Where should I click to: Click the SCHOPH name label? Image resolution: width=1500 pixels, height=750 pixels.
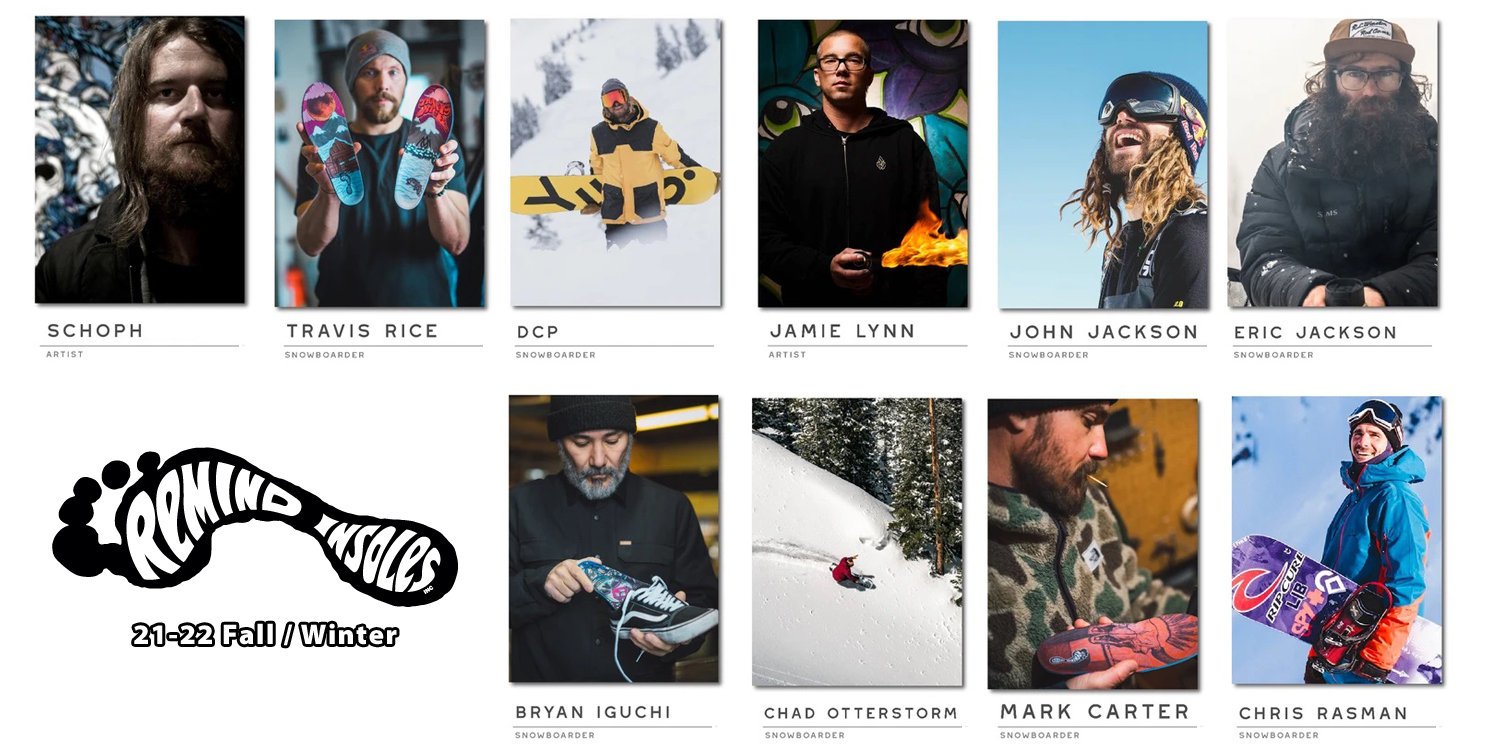pos(96,330)
